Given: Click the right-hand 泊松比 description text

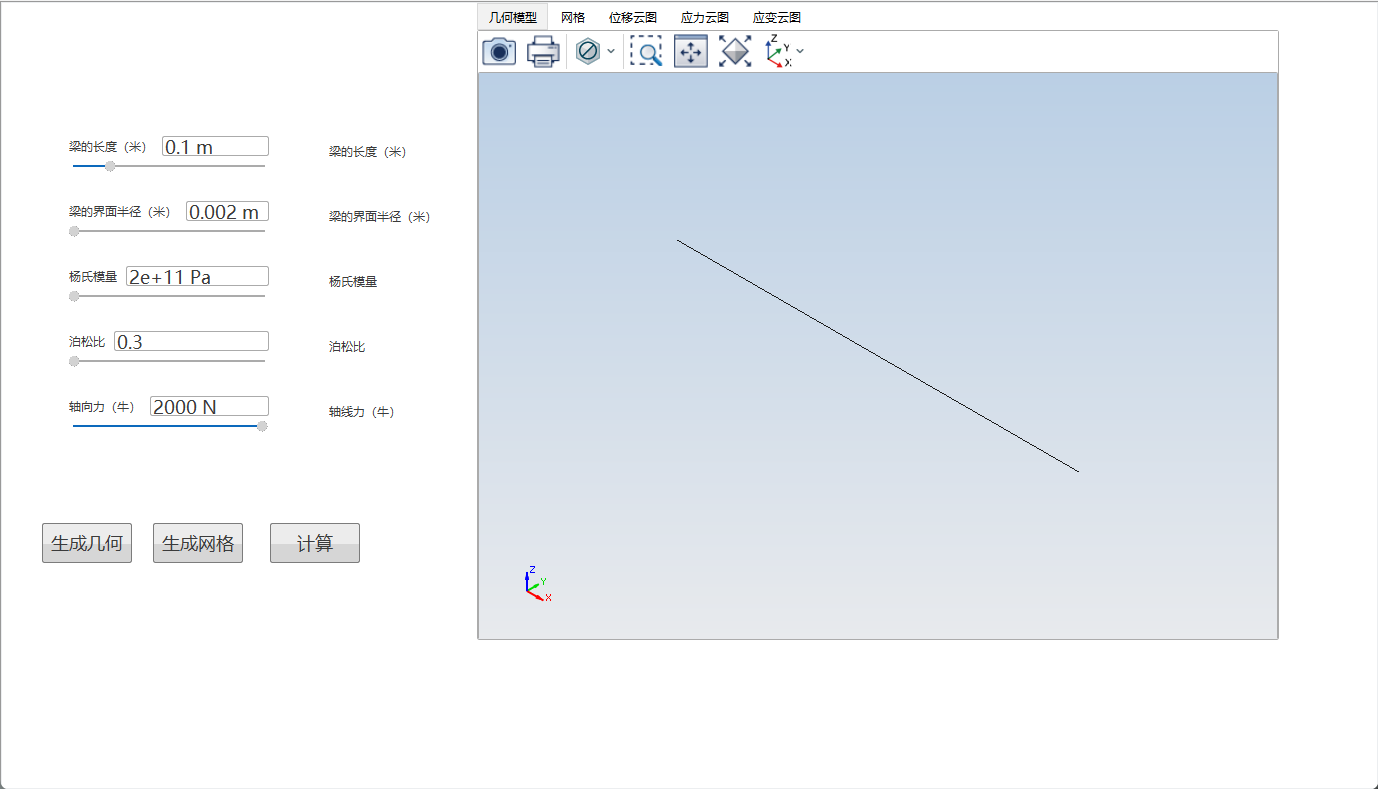Looking at the screenshot, I should (x=347, y=347).
